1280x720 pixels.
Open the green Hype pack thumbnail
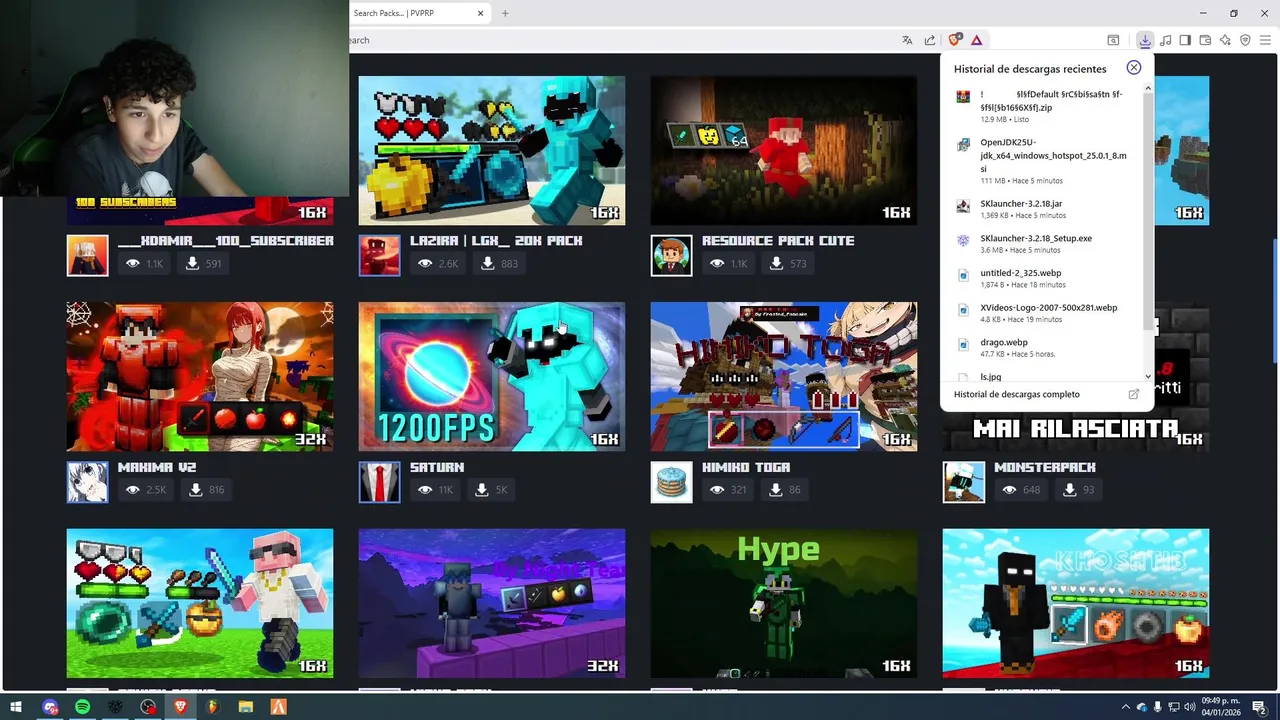pos(784,603)
